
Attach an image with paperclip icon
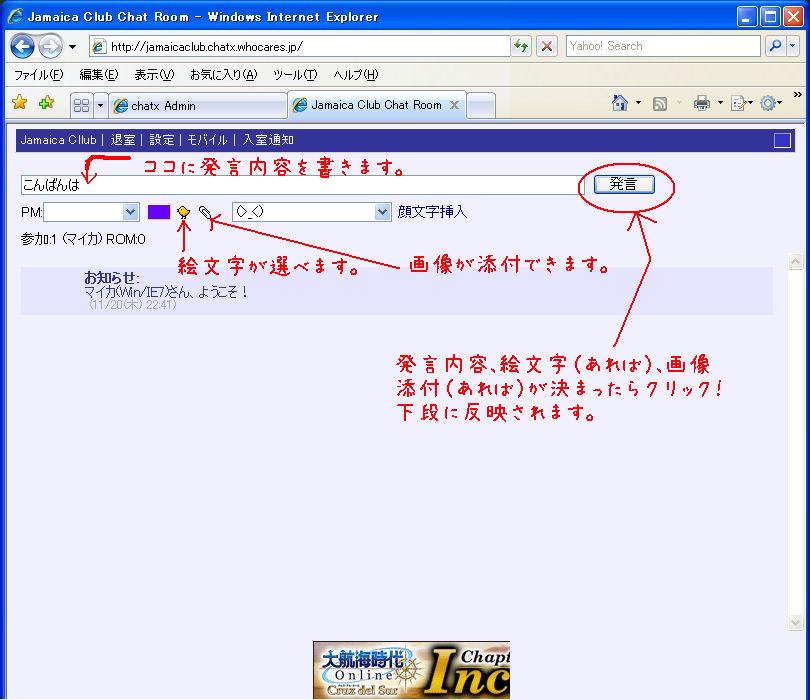[x=205, y=212]
